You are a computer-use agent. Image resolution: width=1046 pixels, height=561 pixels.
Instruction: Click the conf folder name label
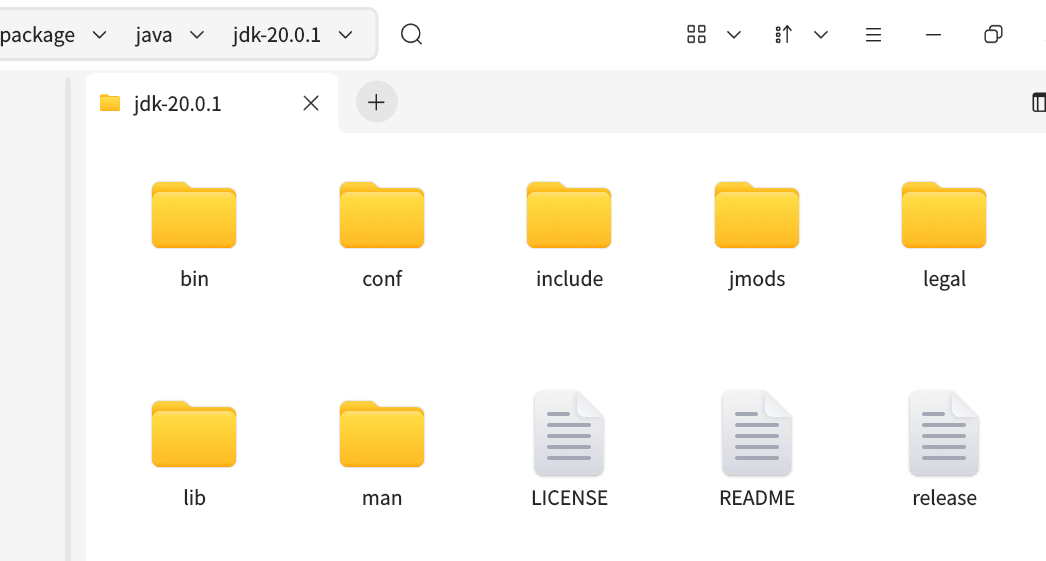(382, 279)
